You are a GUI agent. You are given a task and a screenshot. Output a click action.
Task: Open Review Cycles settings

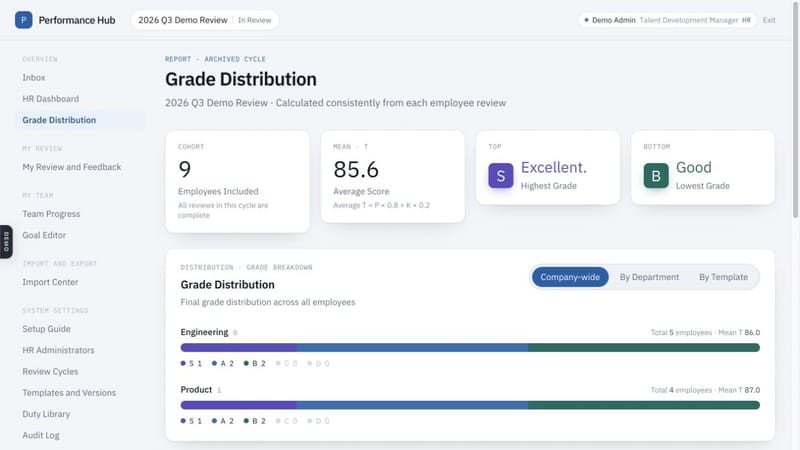[50, 371]
